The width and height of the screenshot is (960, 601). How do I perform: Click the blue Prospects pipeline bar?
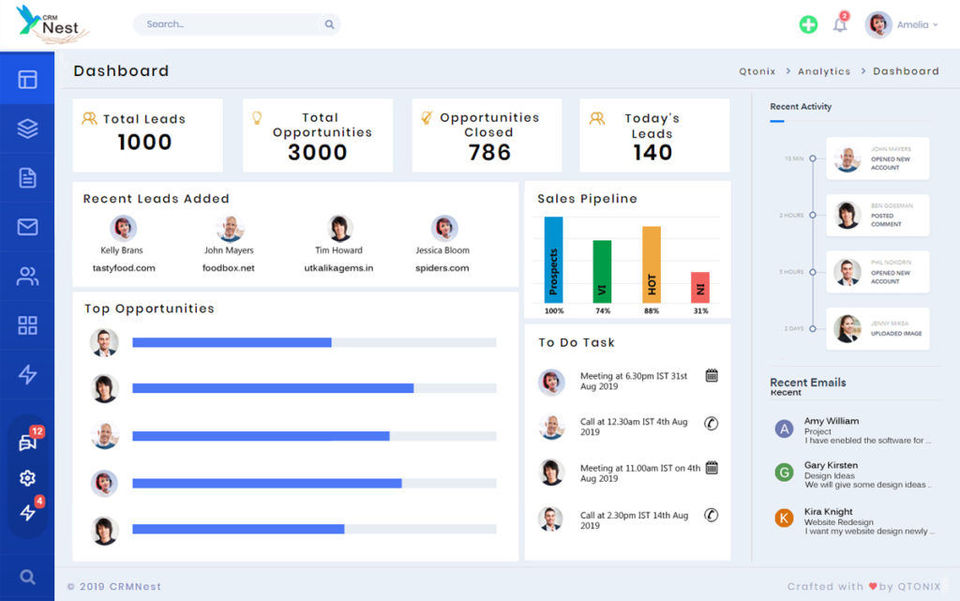[x=553, y=259]
